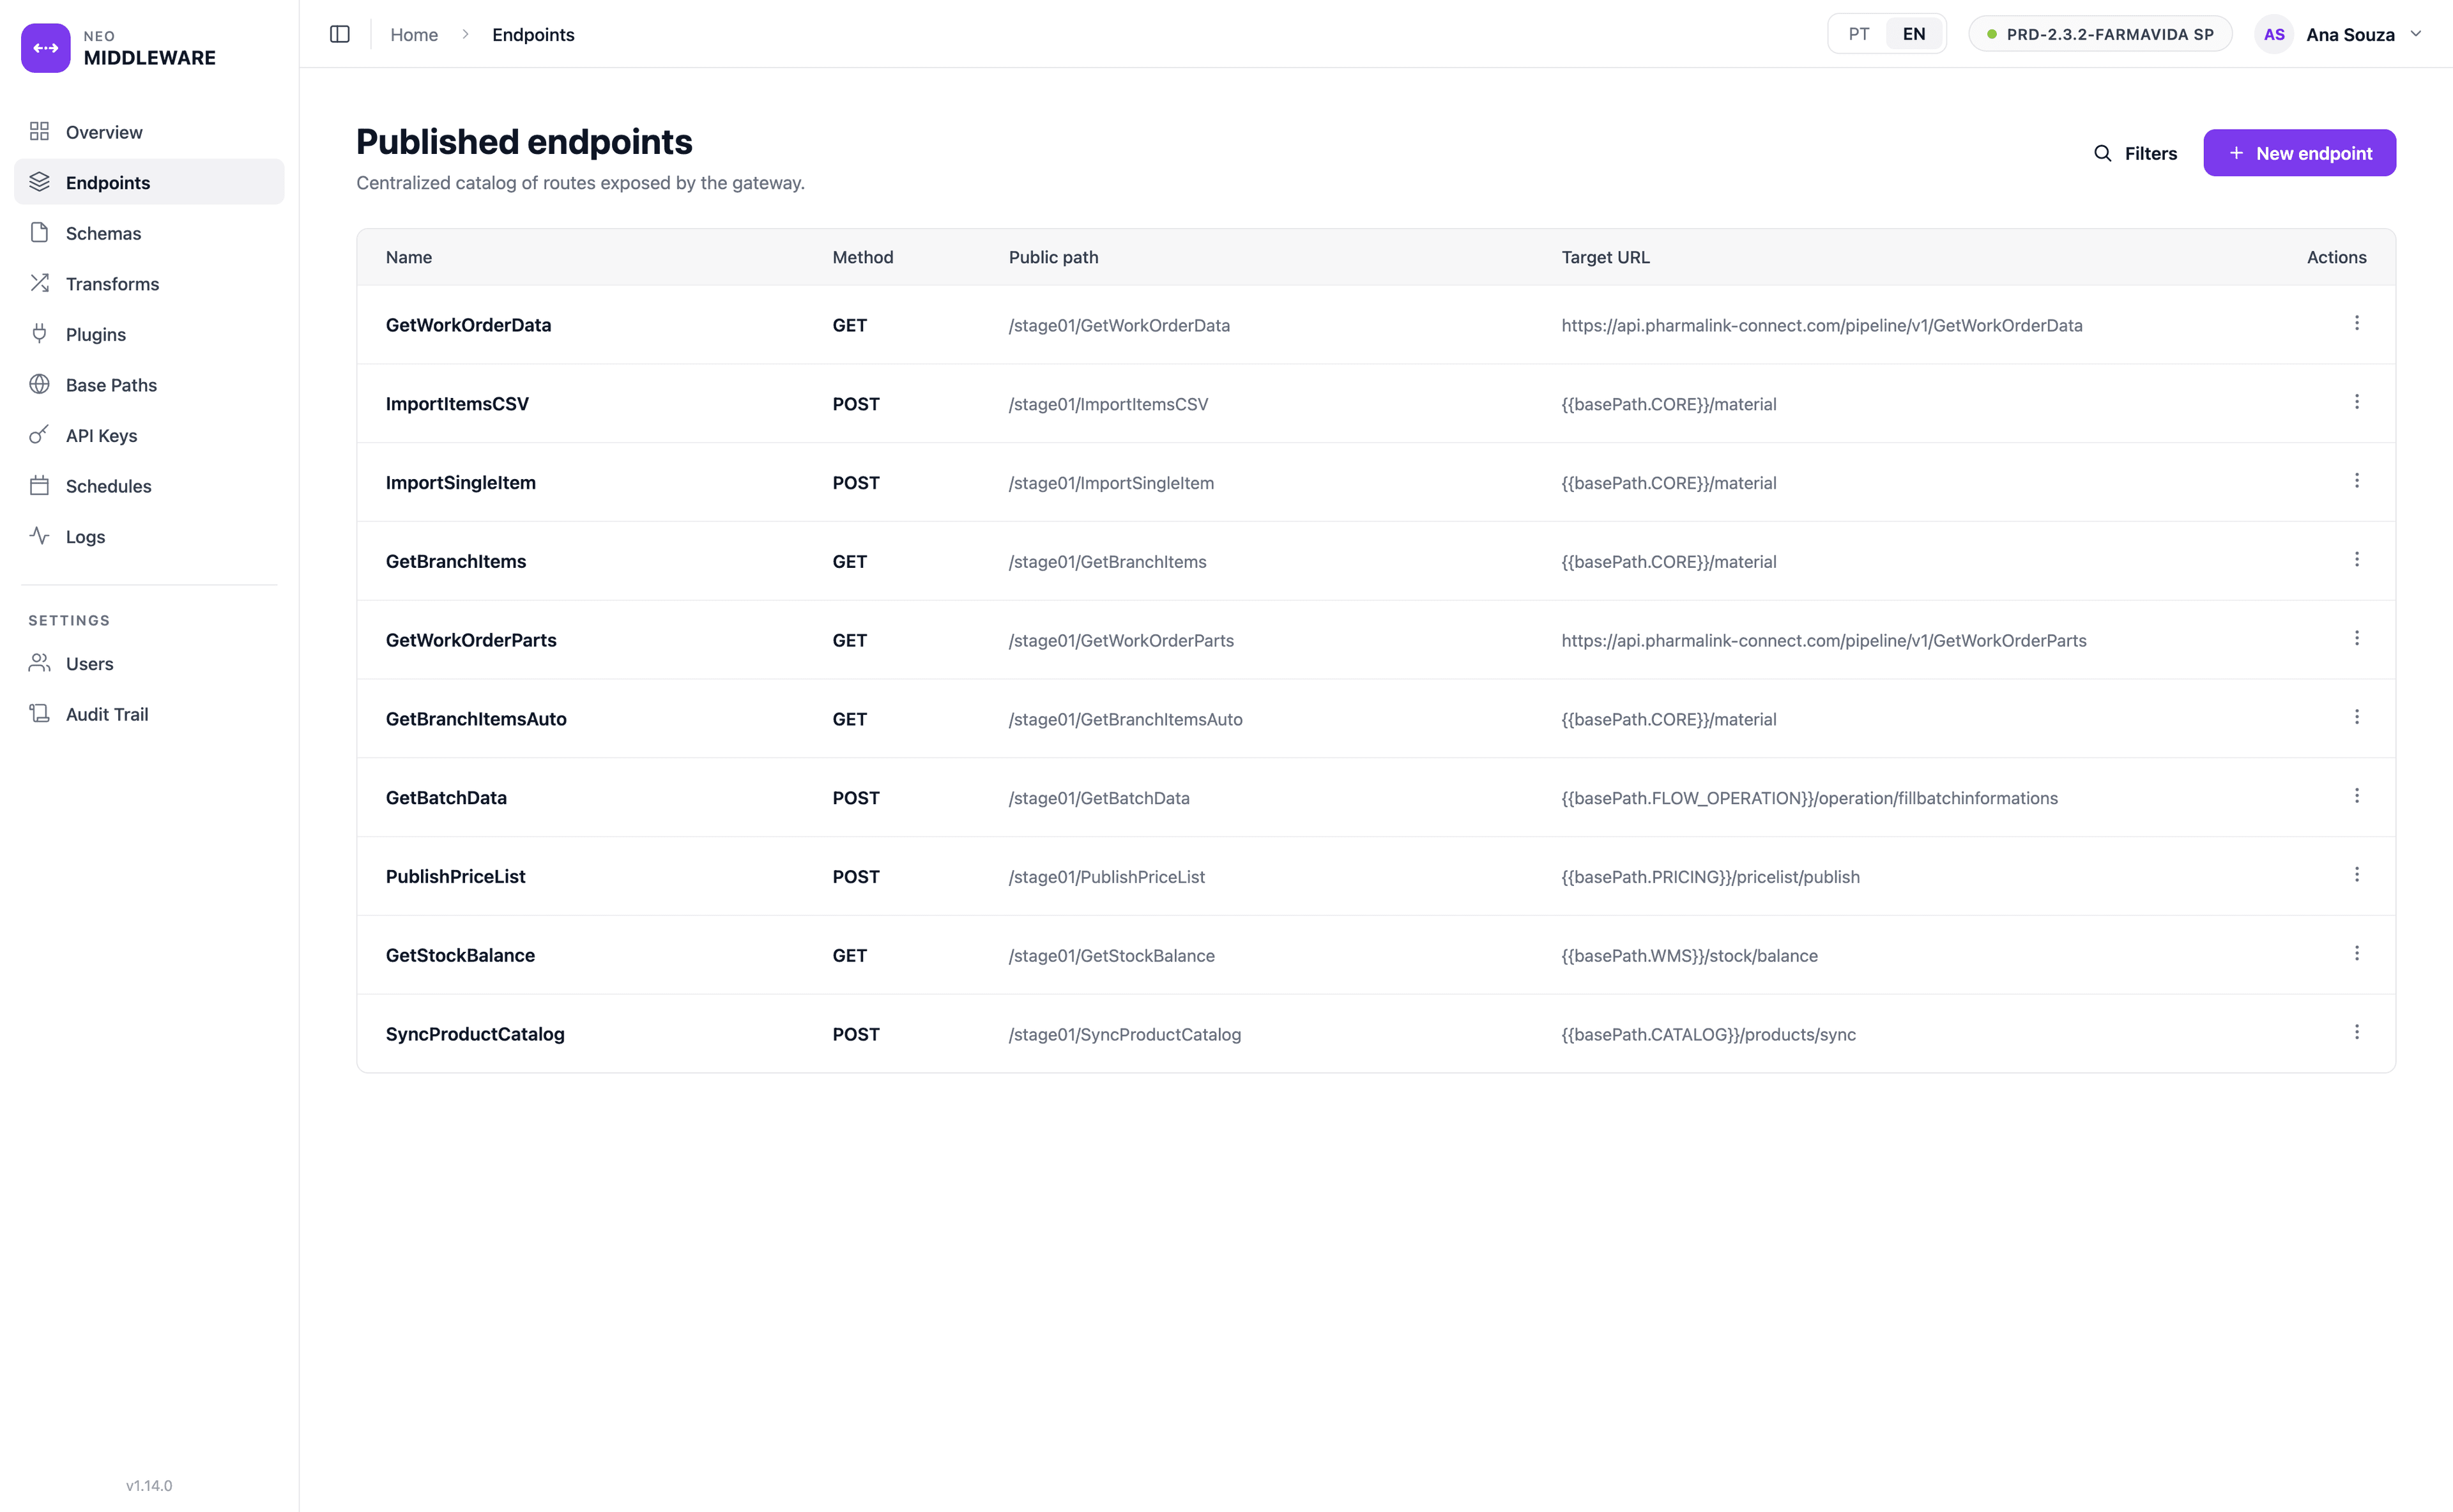This screenshot has height=1512, width=2453.
Task: Switch language to PT
Action: click(1859, 34)
